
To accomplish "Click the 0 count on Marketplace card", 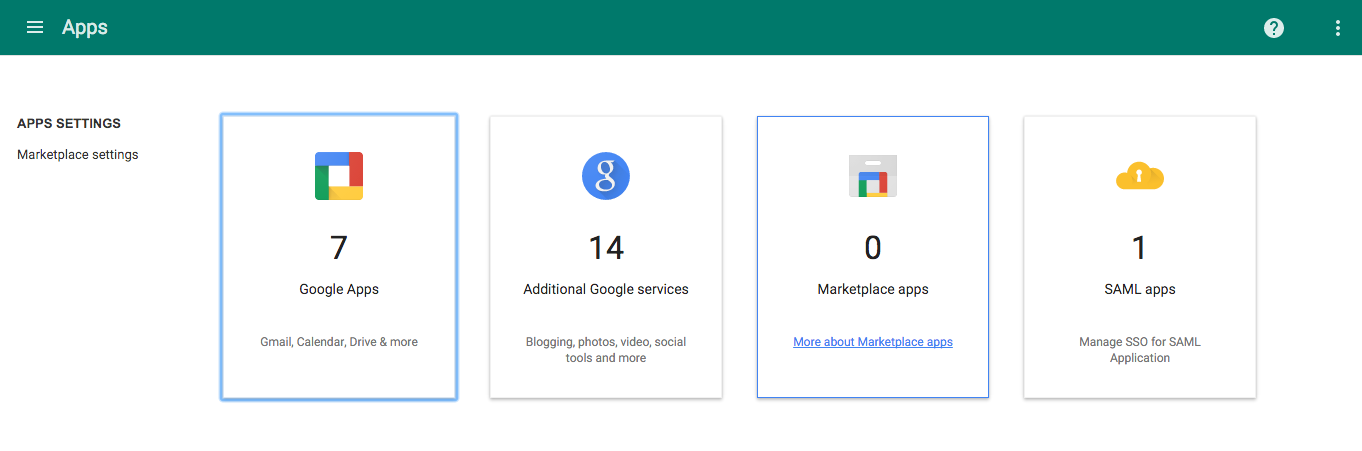I will 873,247.
